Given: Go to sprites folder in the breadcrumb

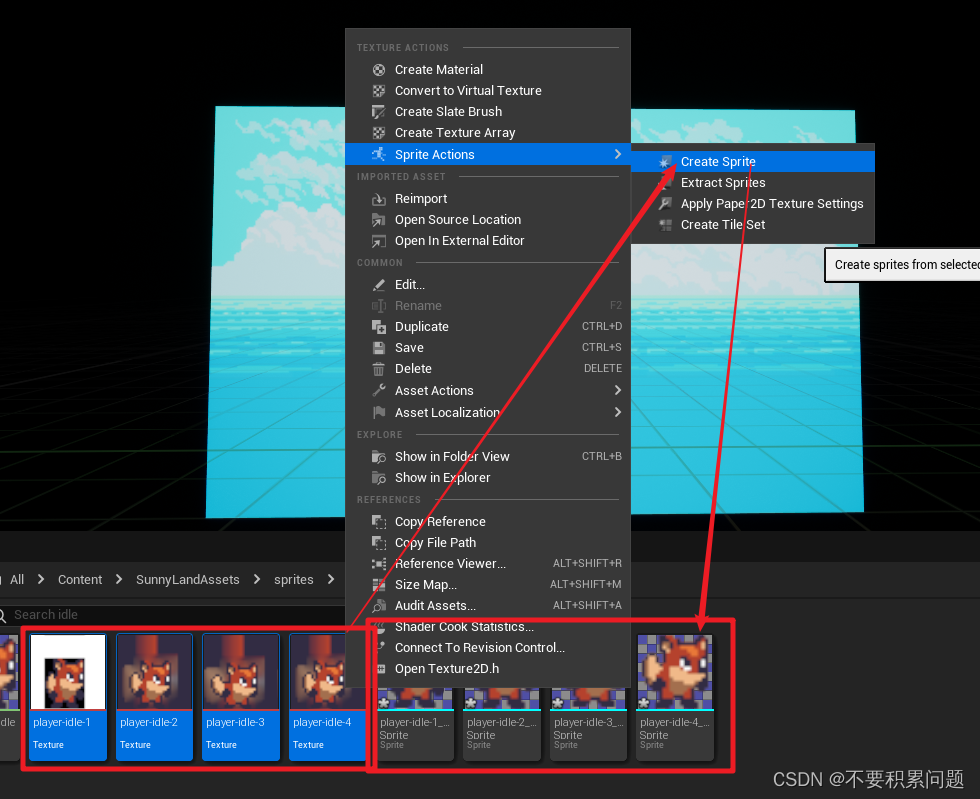Looking at the screenshot, I should [x=294, y=580].
